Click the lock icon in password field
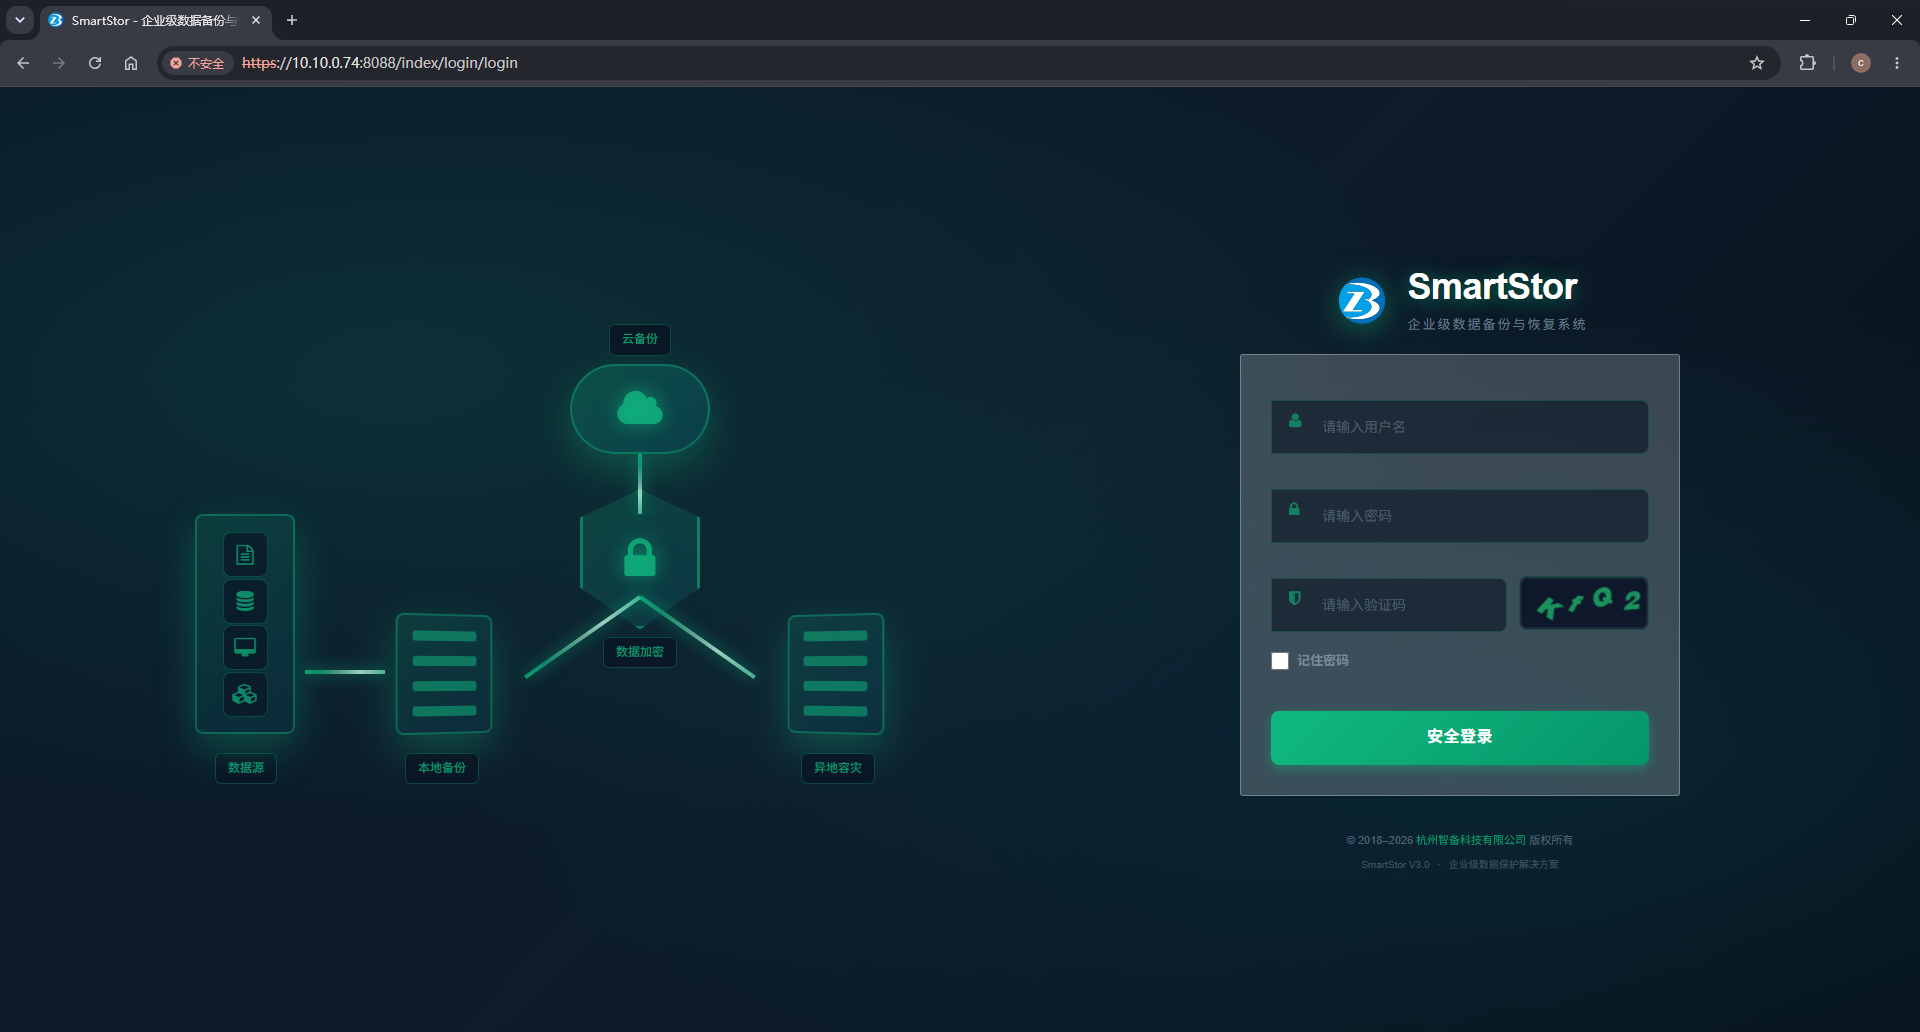Viewport: 1920px width, 1032px height. 1294,509
